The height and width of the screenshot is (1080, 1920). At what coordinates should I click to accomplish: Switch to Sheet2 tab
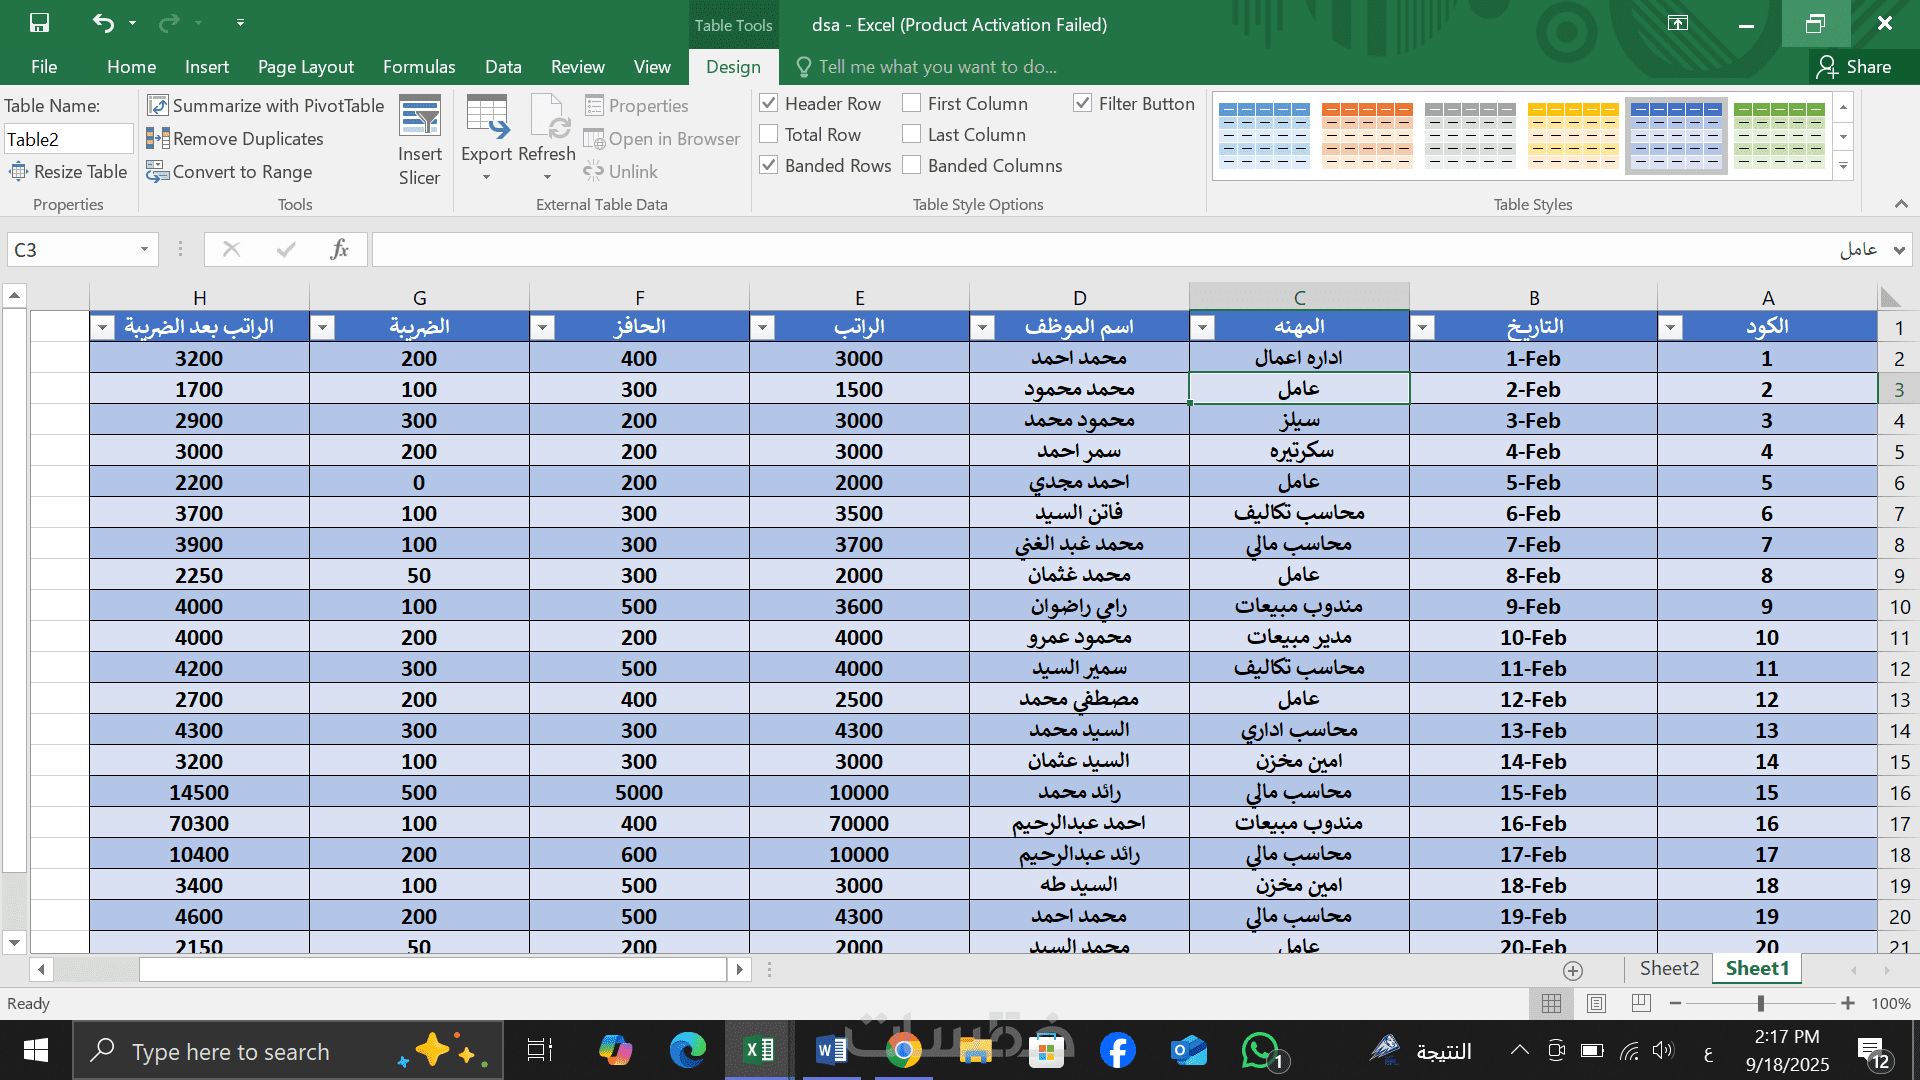1668,968
